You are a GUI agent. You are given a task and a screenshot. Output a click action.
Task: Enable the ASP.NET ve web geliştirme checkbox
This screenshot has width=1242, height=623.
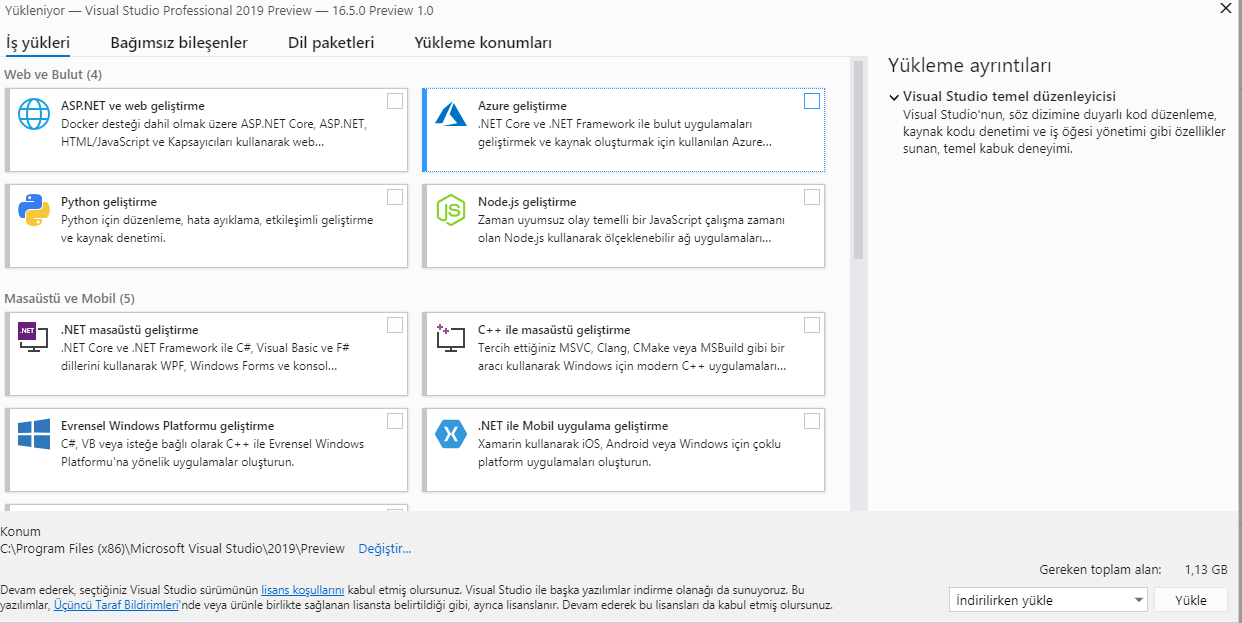[x=395, y=101]
